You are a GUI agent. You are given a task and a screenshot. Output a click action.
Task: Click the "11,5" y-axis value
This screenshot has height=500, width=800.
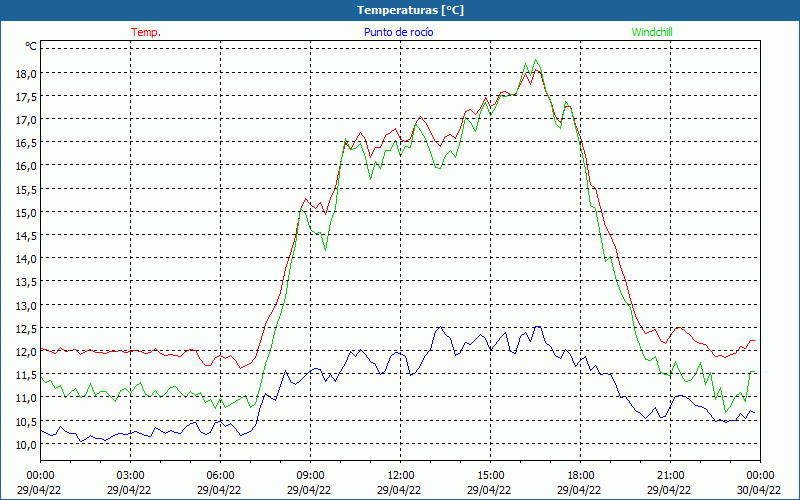(27, 375)
